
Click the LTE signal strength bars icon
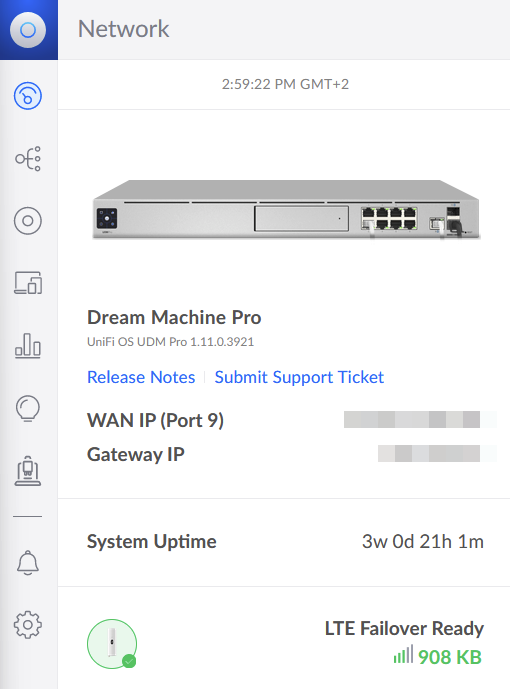403,654
